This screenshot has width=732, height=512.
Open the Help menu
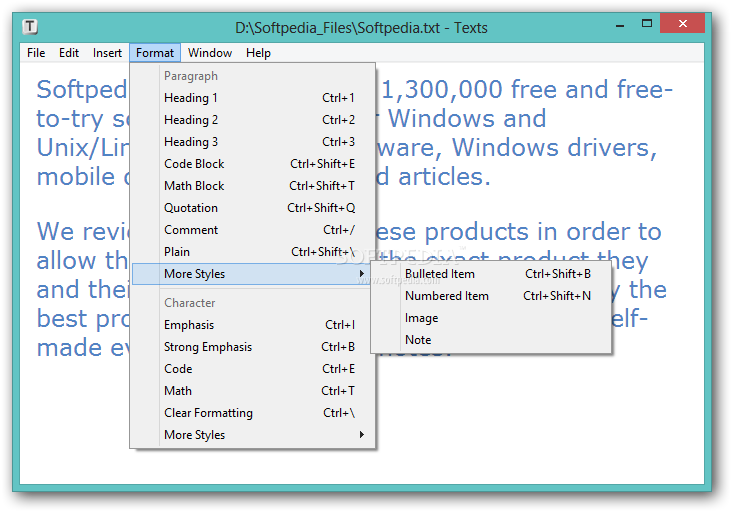coord(258,53)
